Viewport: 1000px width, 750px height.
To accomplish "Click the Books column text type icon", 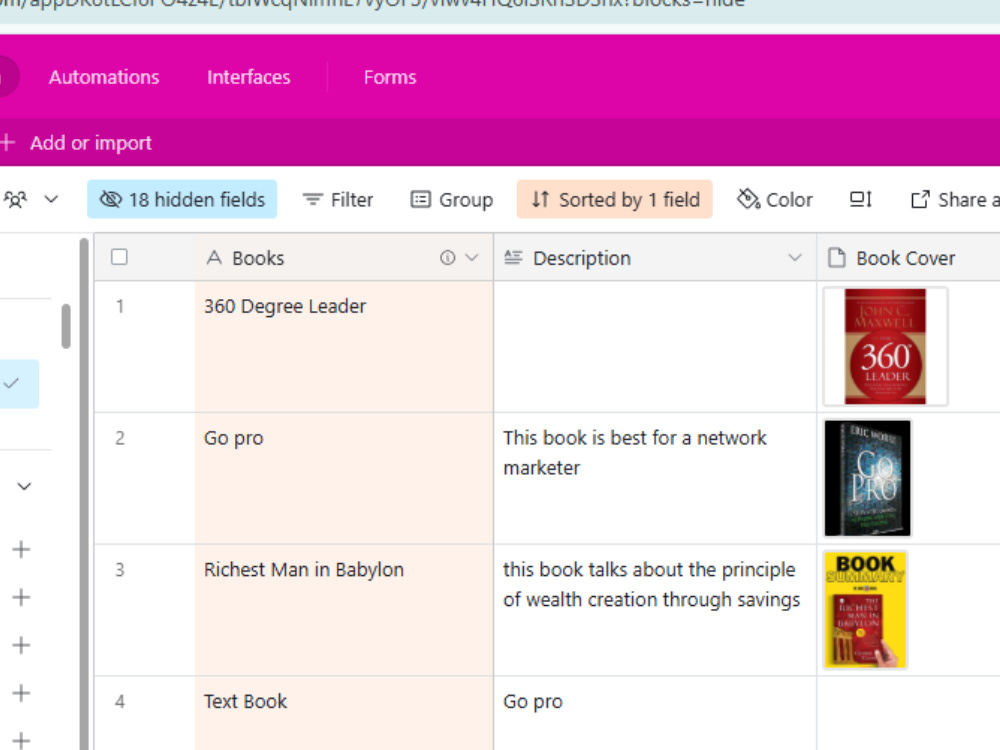I will click(214, 258).
